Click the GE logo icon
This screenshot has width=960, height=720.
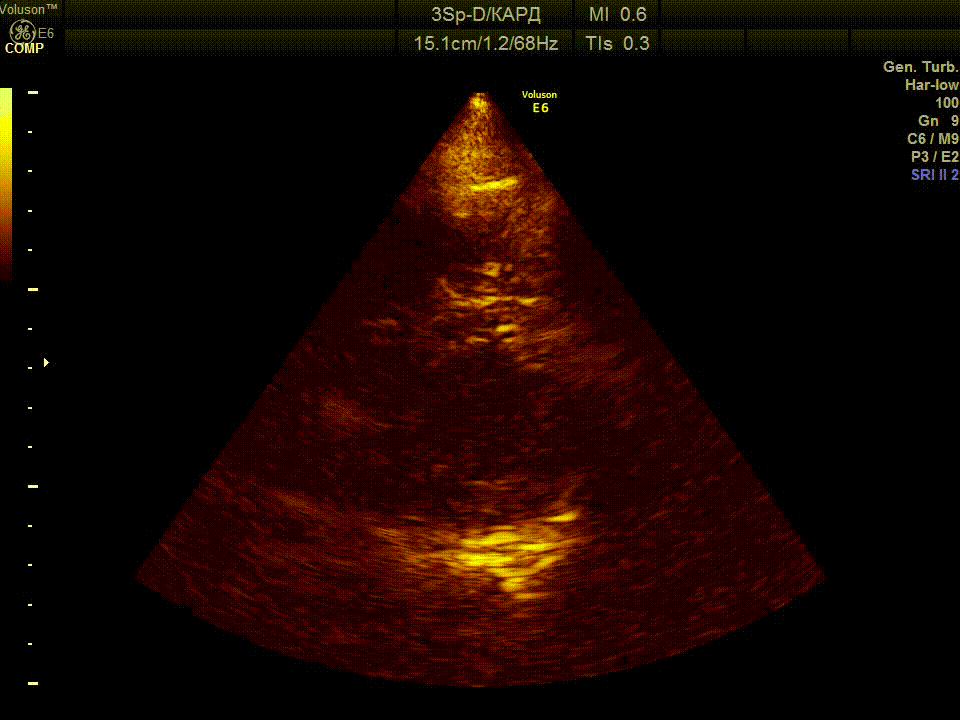click(23, 31)
